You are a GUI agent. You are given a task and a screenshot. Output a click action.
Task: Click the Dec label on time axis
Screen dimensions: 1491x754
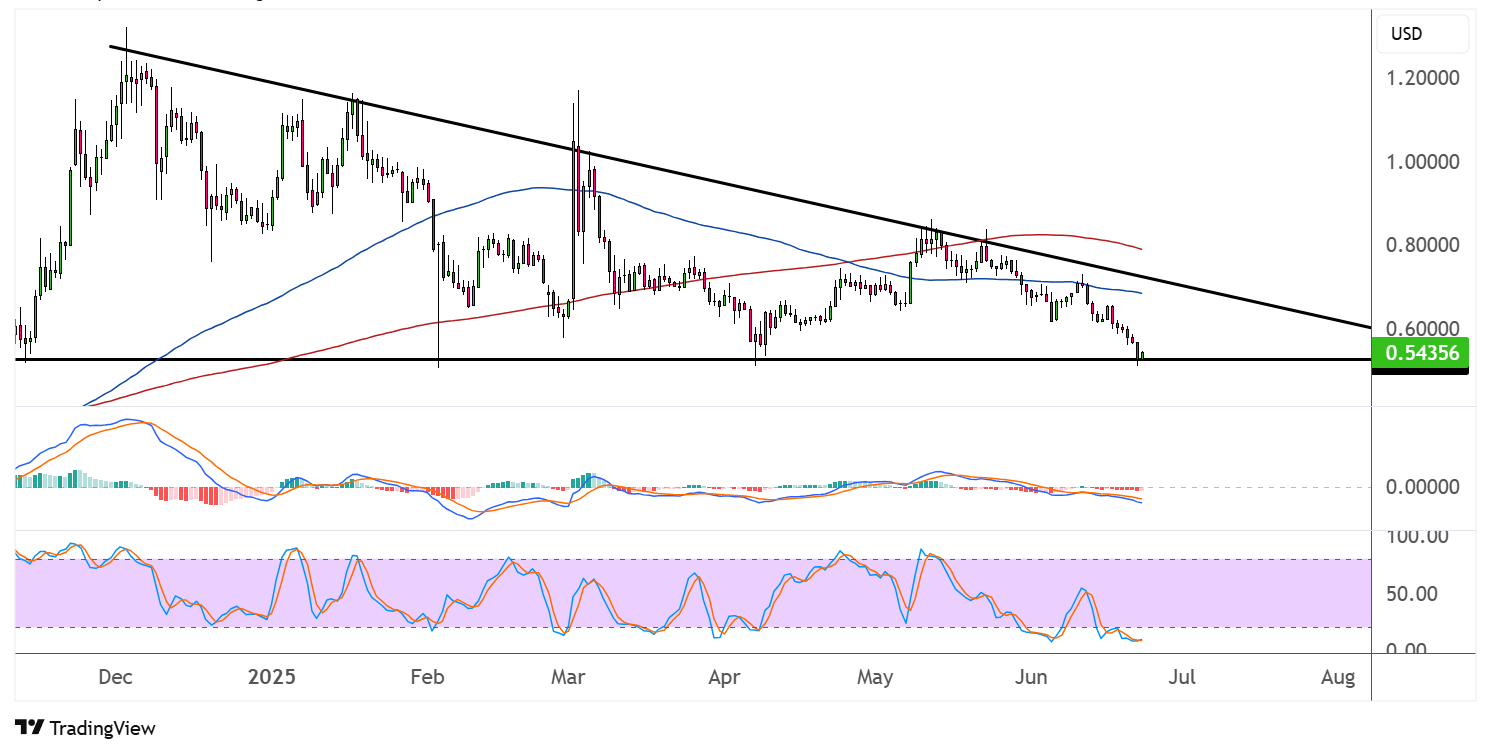(x=116, y=677)
